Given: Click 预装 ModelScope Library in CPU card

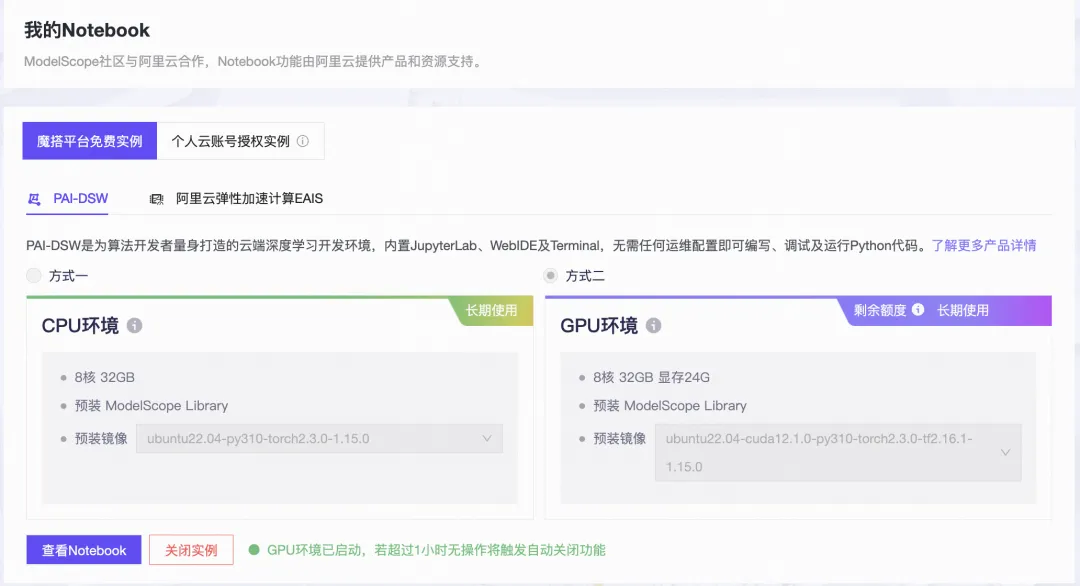Looking at the screenshot, I should [x=152, y=406].
